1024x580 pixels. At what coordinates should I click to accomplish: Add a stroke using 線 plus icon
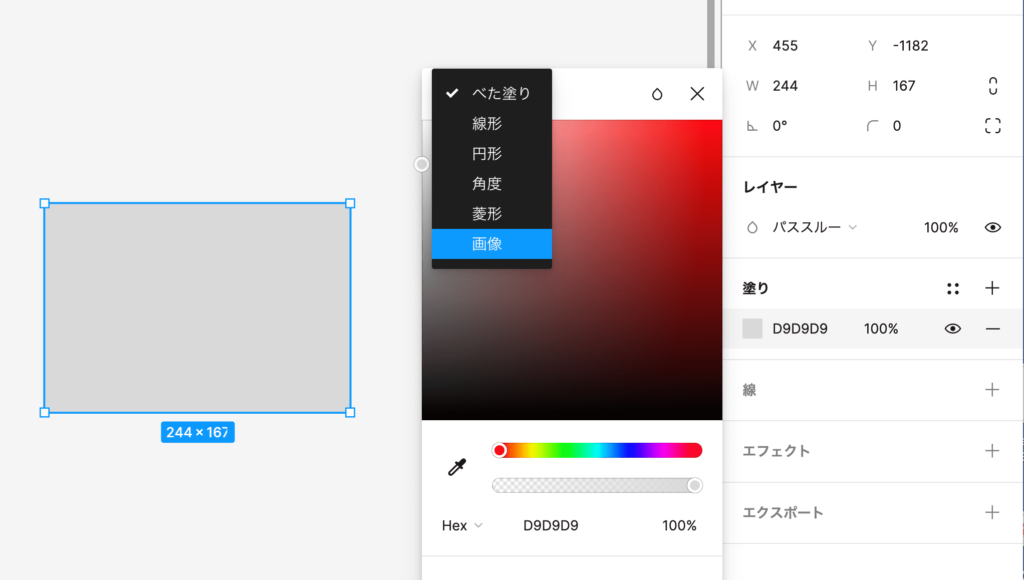[x=992, y=390]
